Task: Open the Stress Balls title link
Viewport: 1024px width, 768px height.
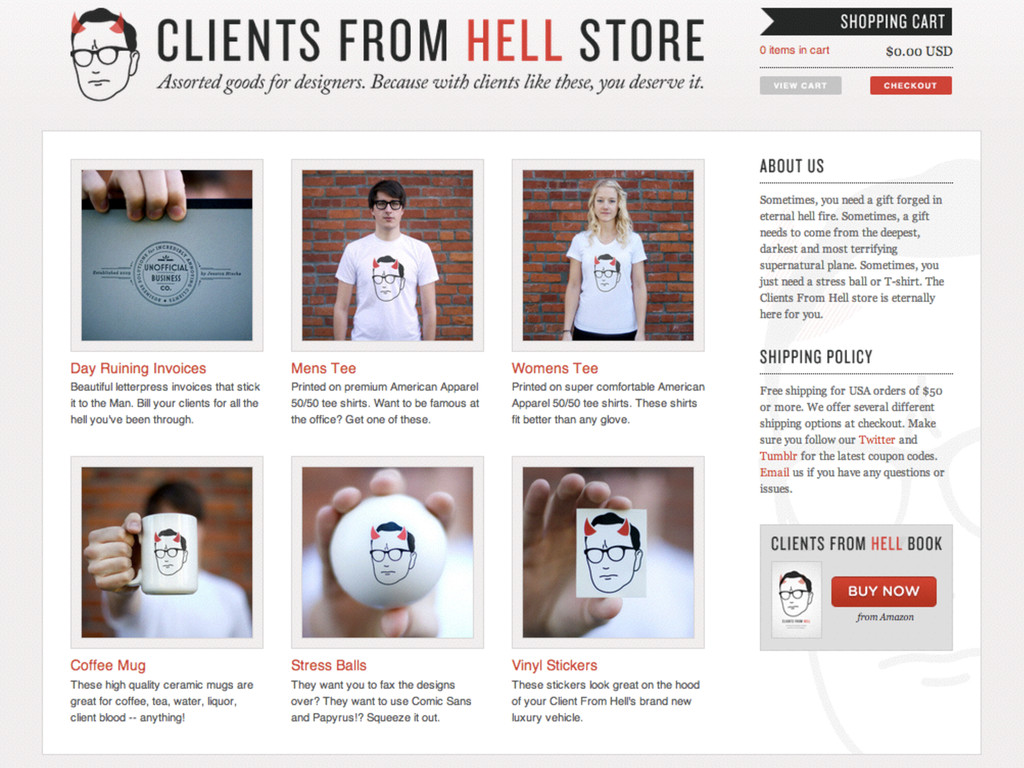Action: [328, 665]
